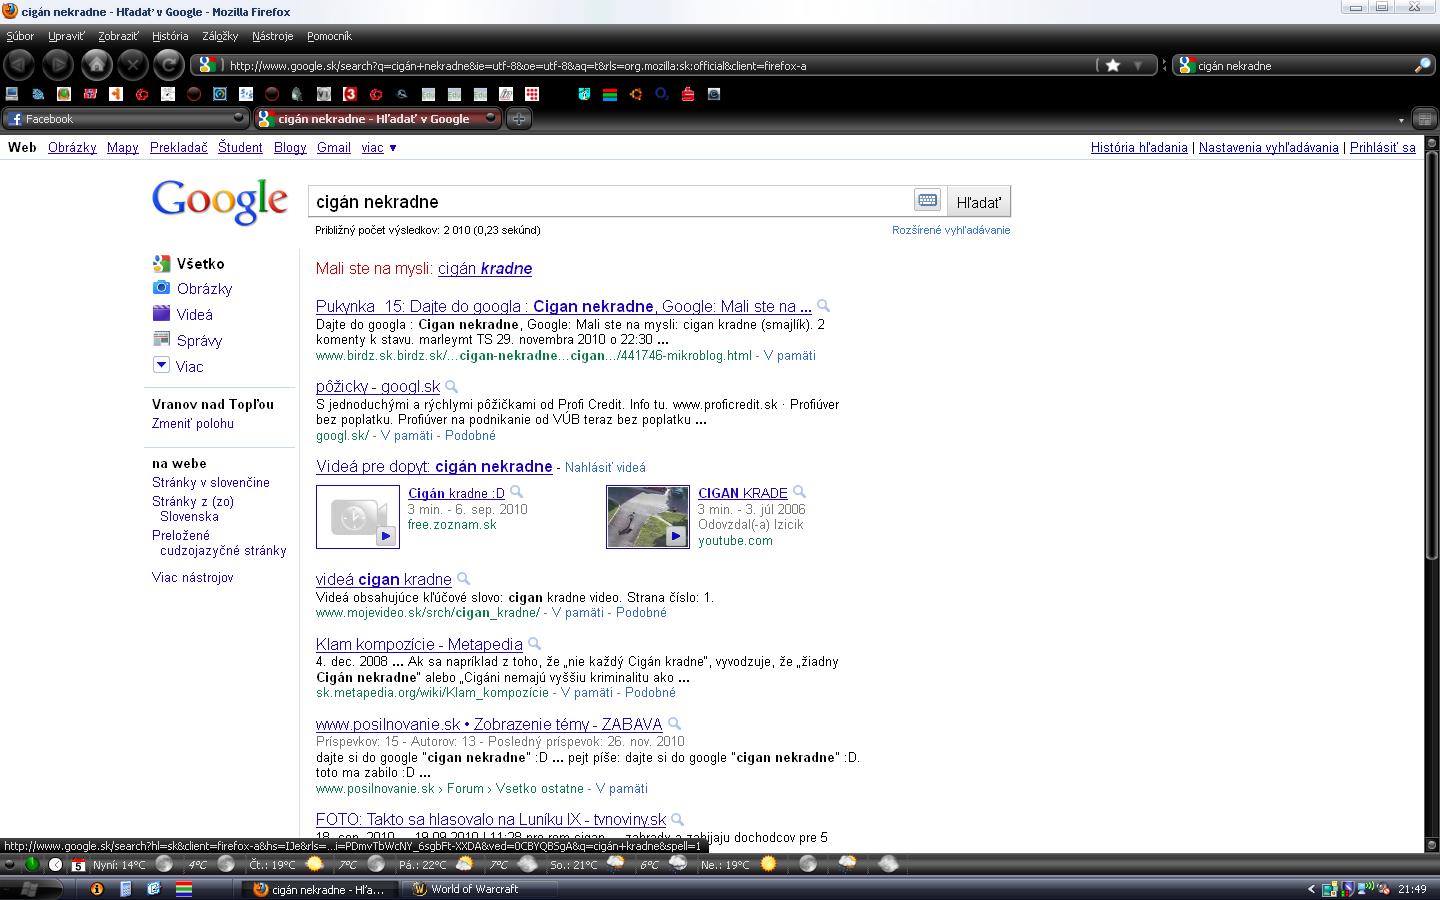Open the orange info icon in quick launch

point(97,888)
